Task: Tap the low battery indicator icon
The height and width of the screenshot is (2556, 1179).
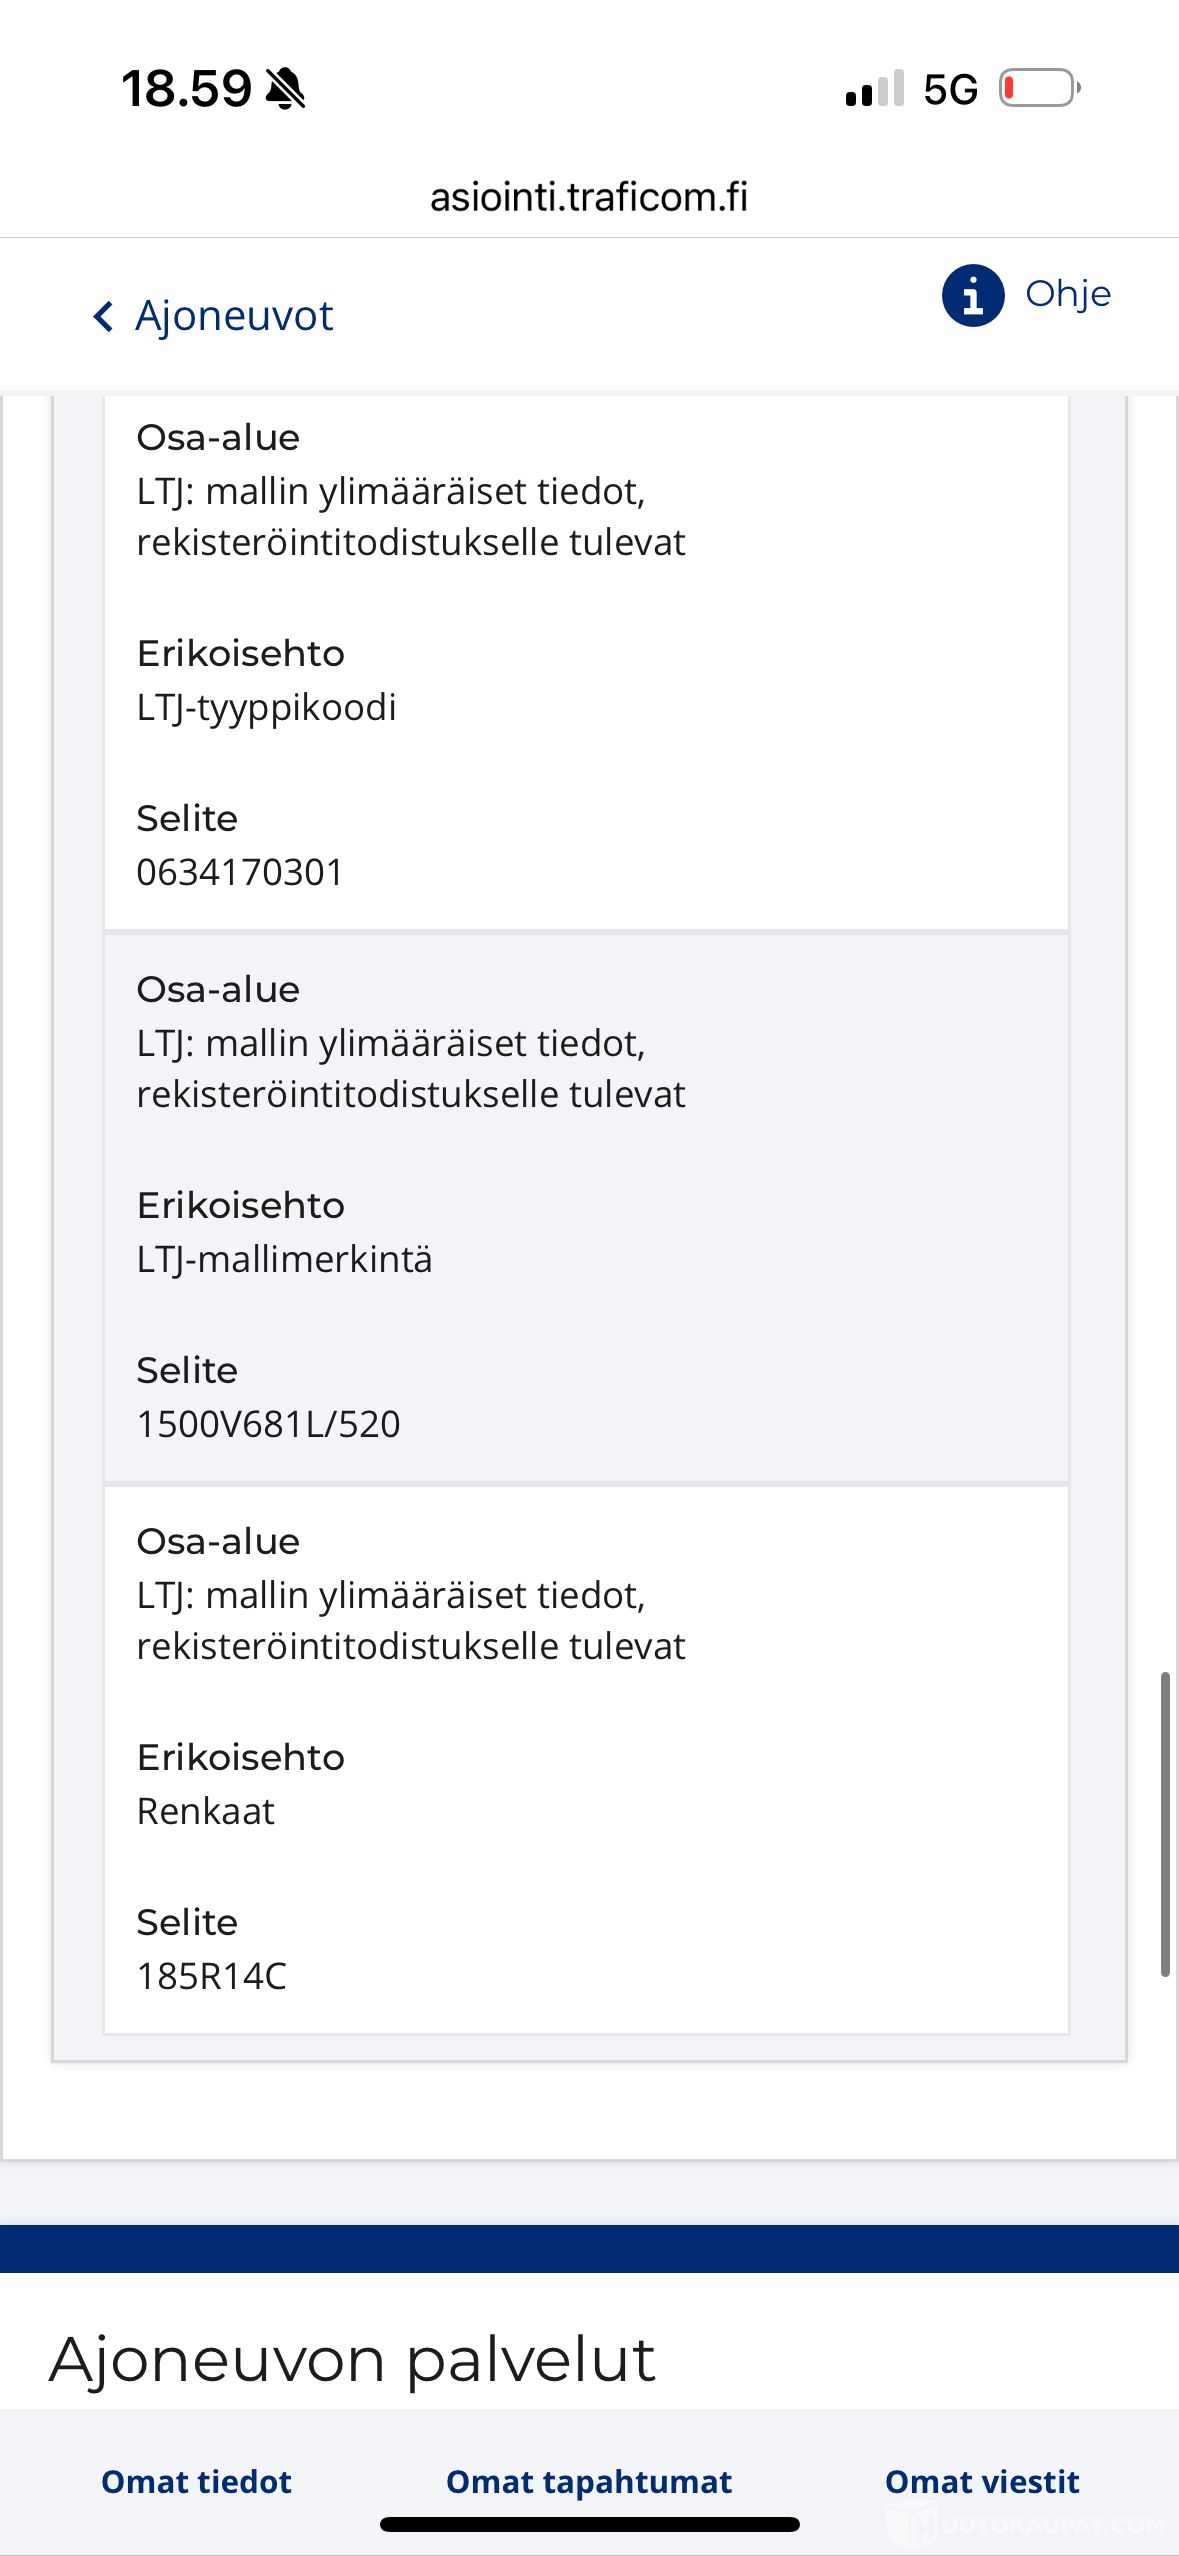Action: click(x=1040, y=88)
